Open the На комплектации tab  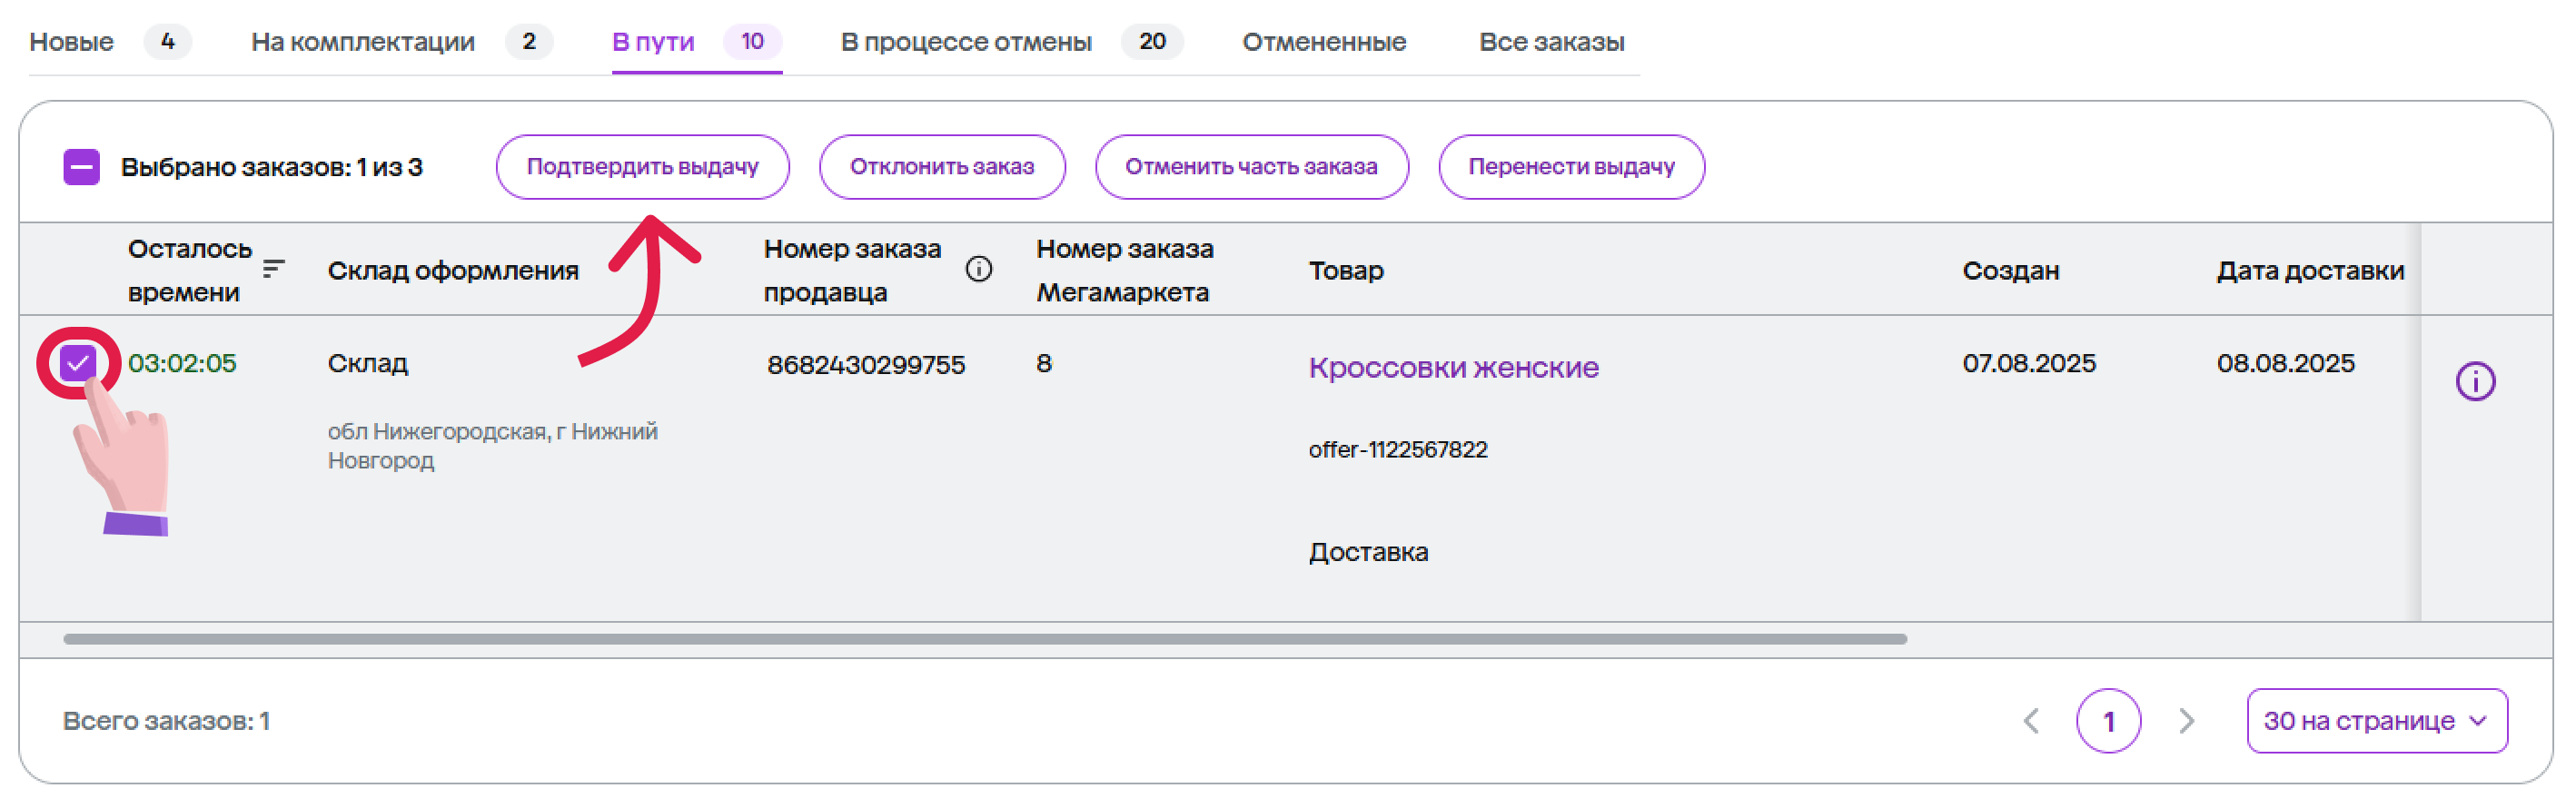tap(362, 42)
